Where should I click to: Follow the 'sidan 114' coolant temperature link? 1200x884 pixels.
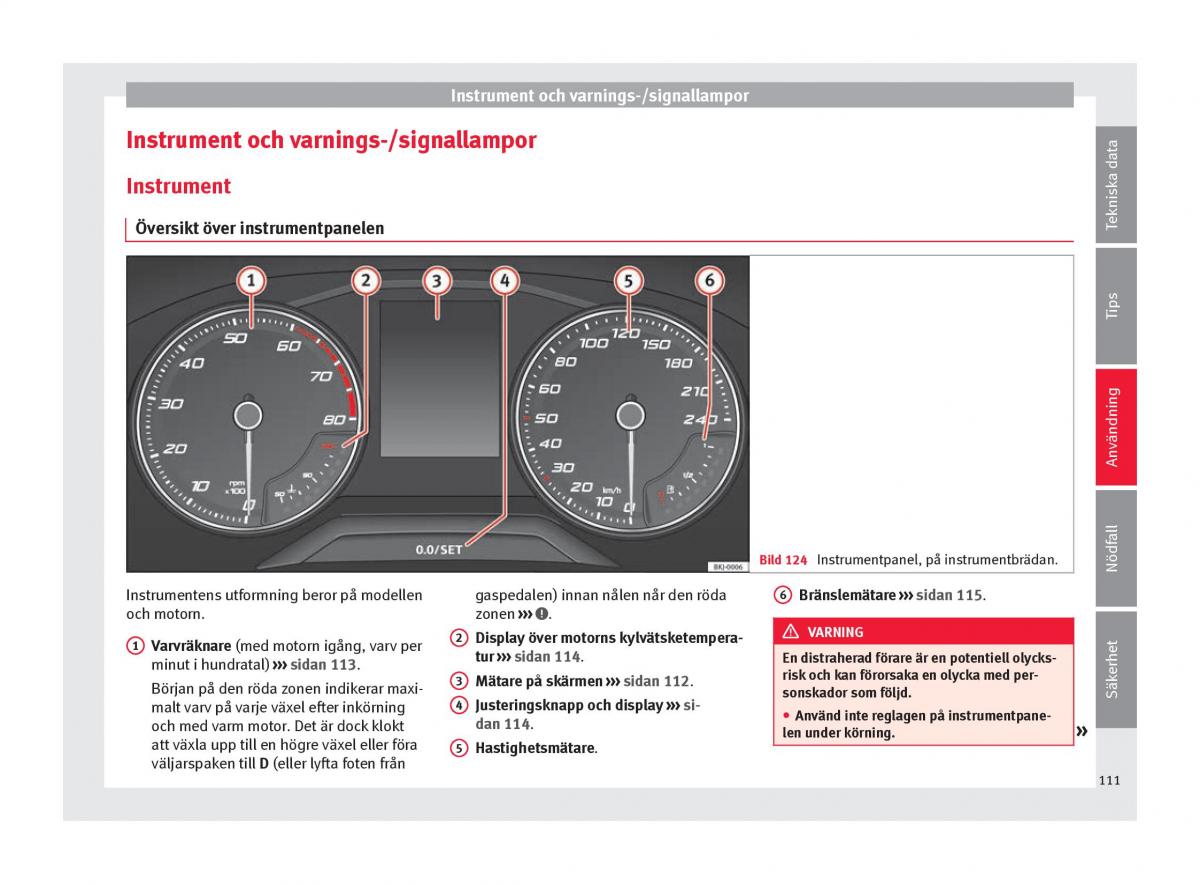(x=547, y=657)
